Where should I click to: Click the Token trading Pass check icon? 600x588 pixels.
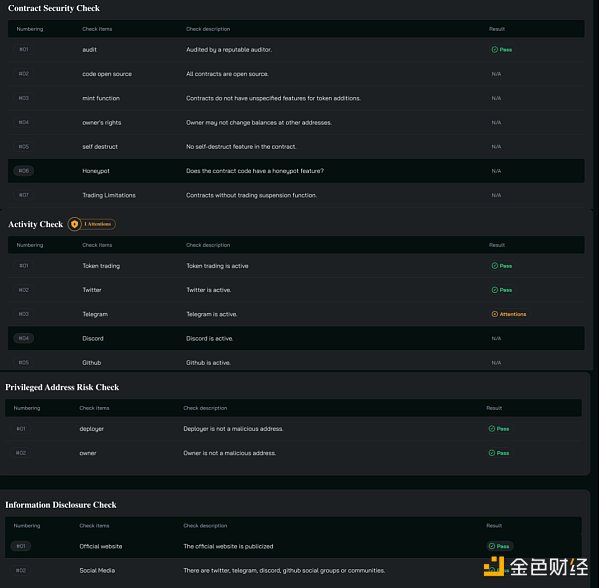click(x=494, y=266)
